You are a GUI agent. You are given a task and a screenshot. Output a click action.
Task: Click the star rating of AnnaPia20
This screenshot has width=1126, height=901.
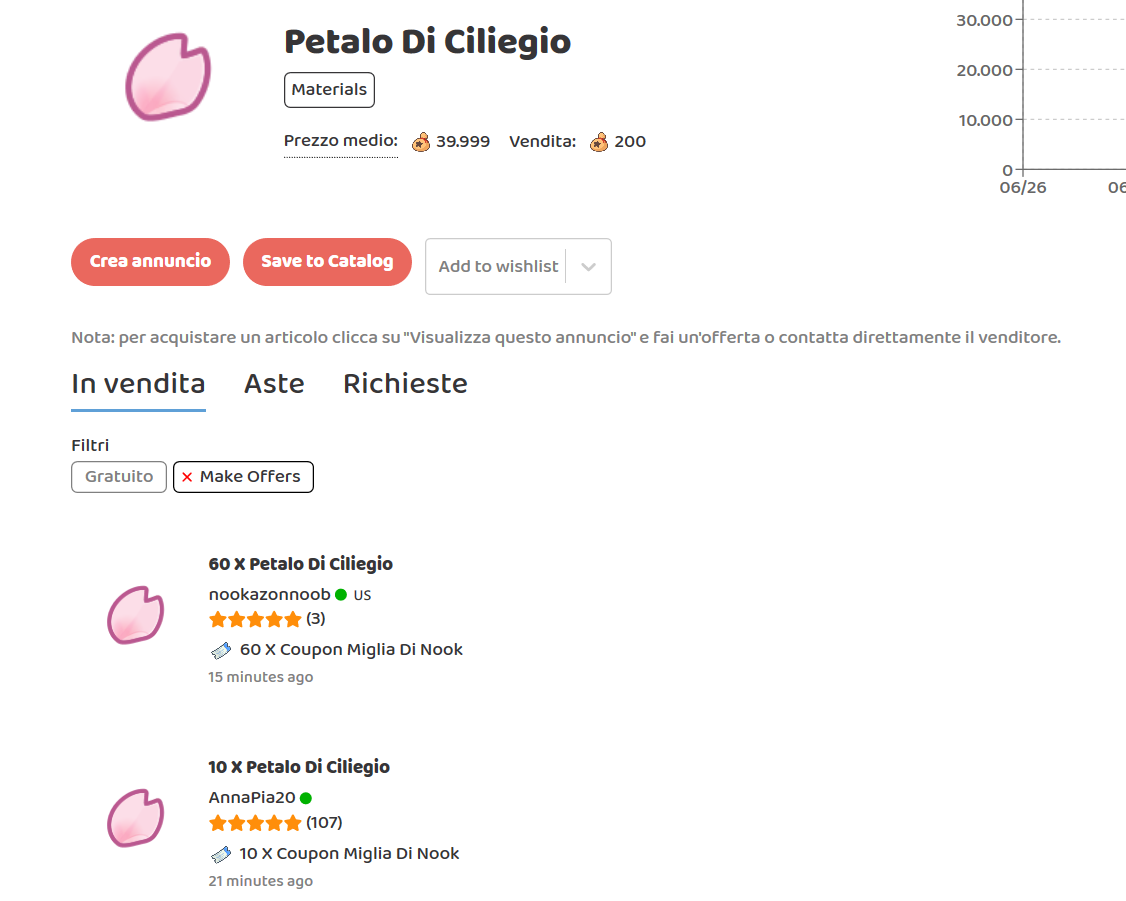pos(255,823)
